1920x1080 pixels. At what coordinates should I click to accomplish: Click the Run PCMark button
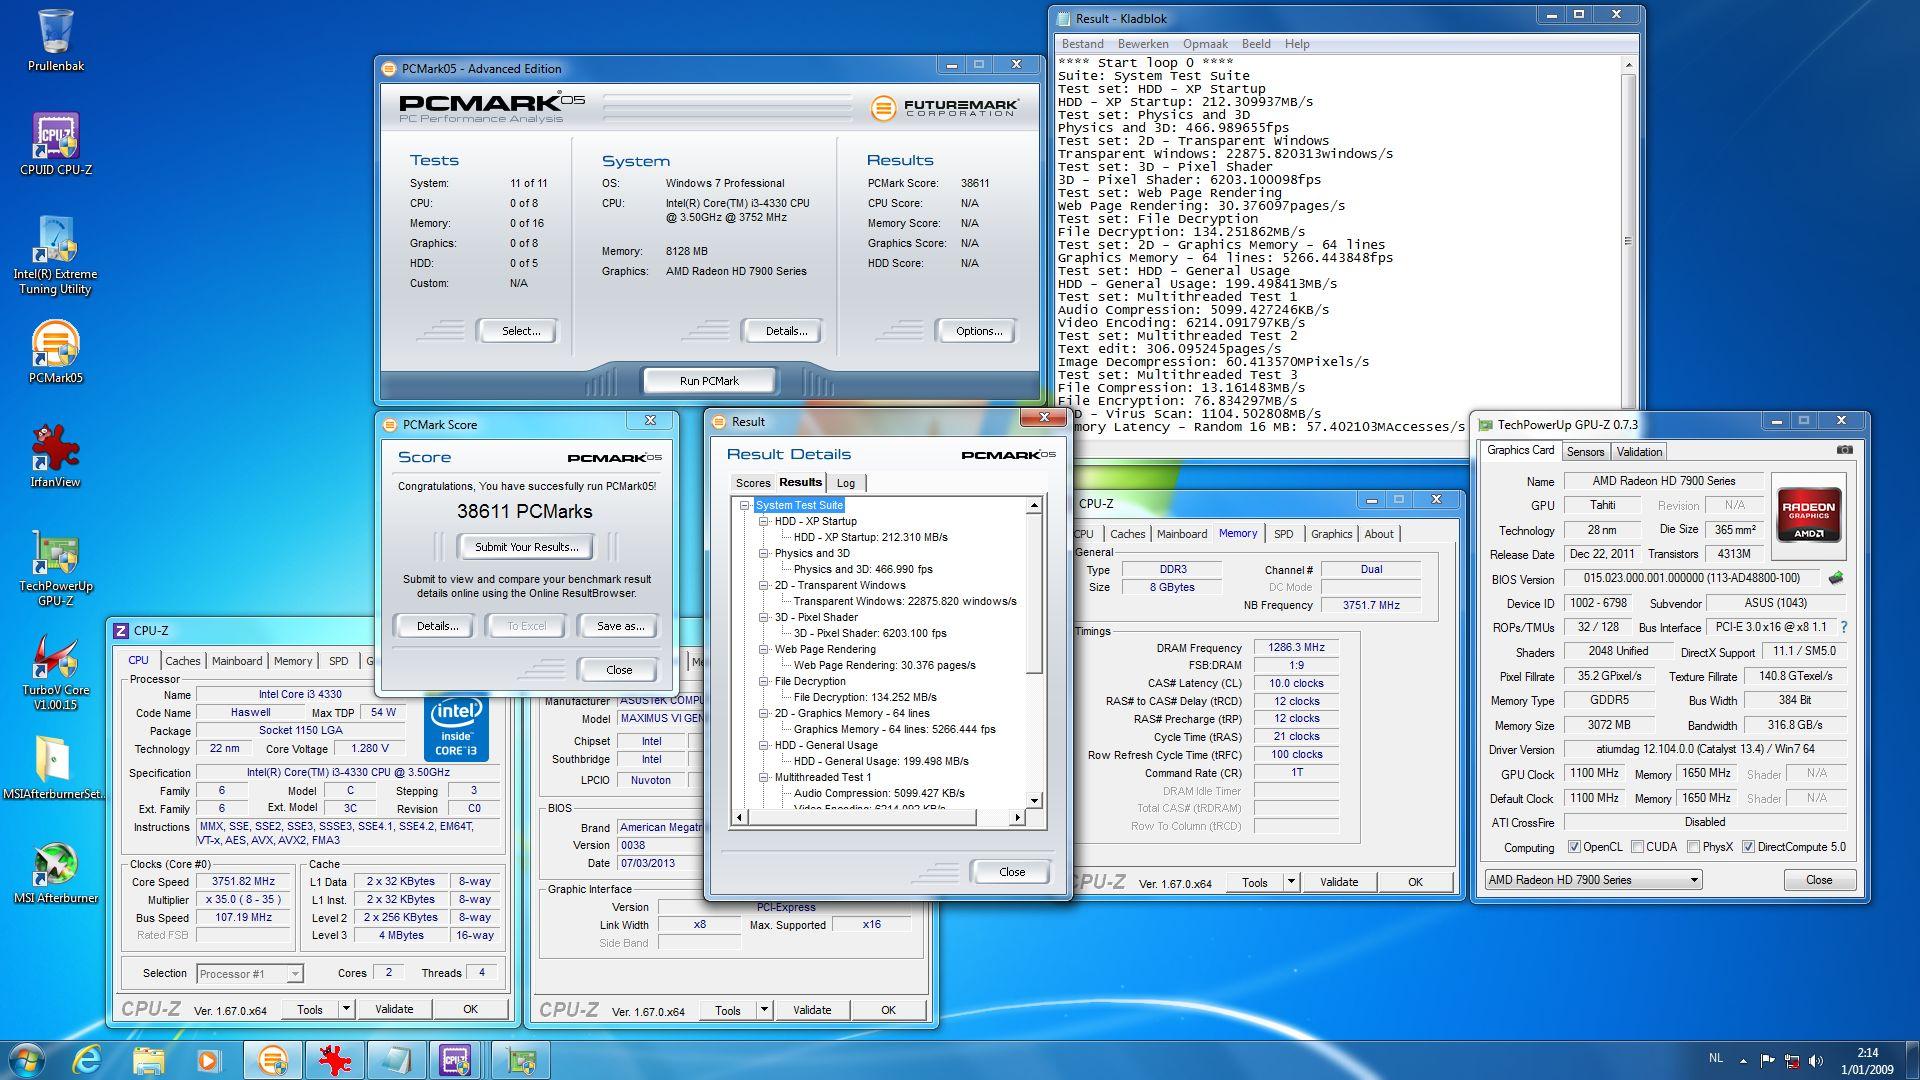pyautogui.click(x=709, y=381)
